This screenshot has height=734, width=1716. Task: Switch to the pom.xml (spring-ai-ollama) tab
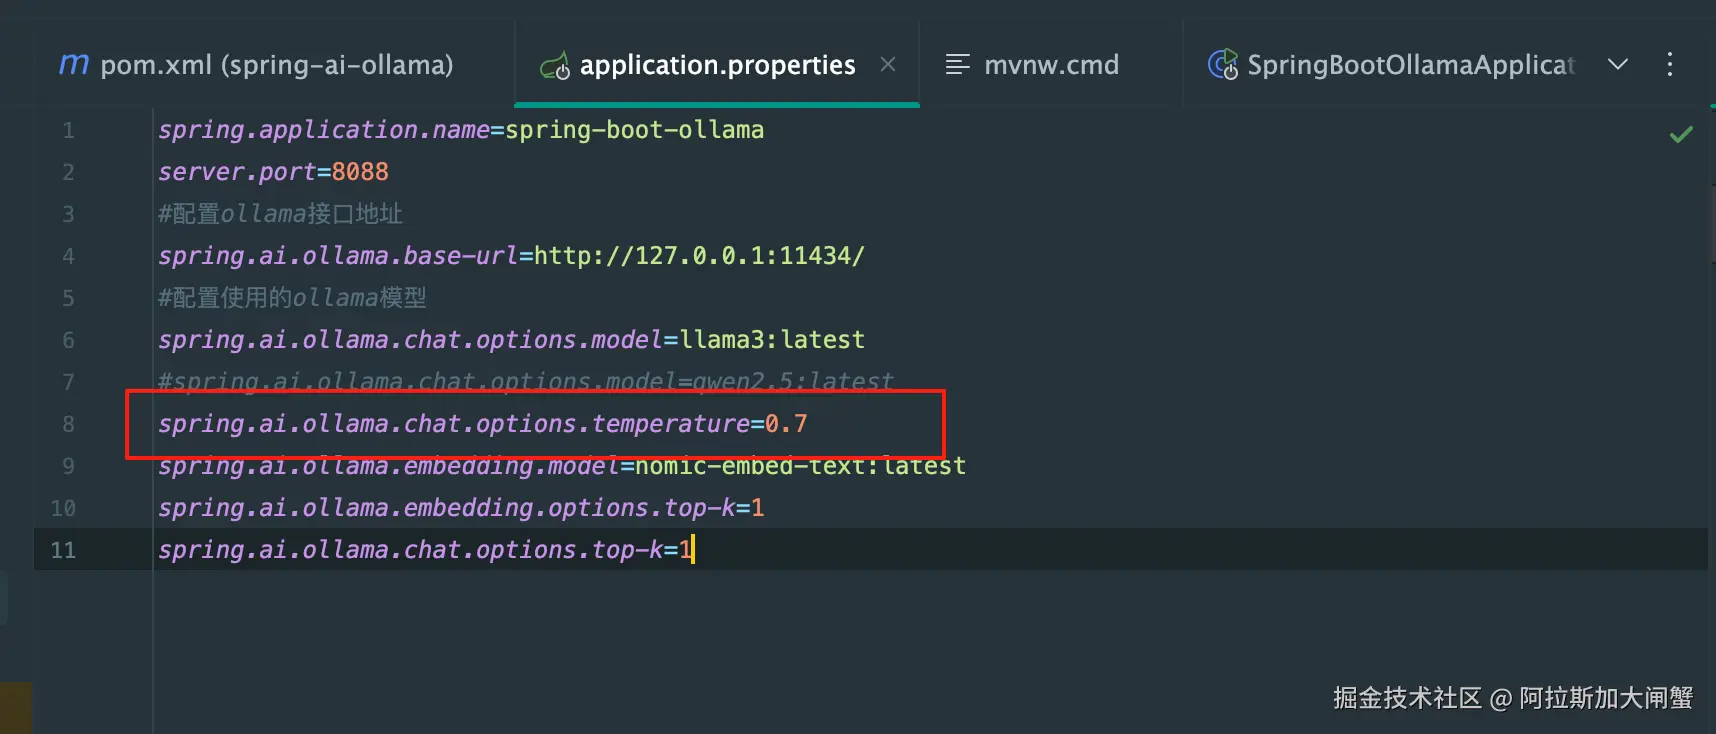pyautogui.click(x=276, y=65)
